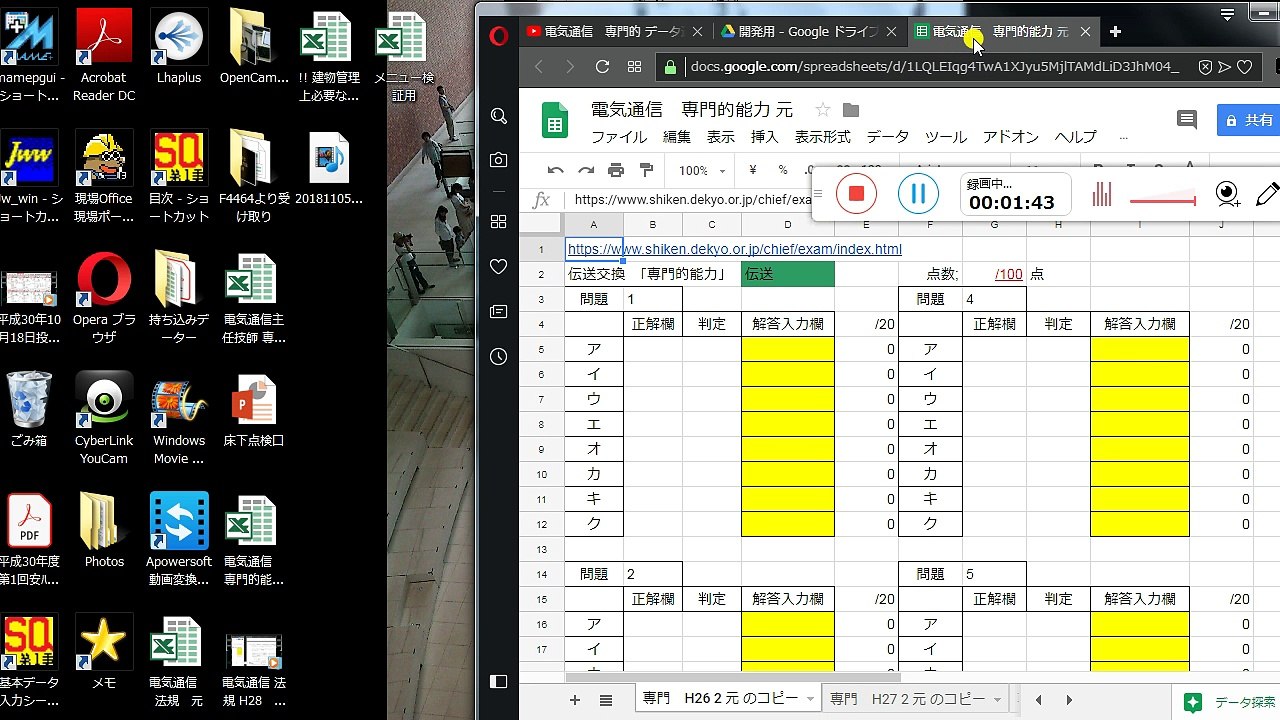
Task: Adjust the recorder volume slider
Action: [1163, 200]
